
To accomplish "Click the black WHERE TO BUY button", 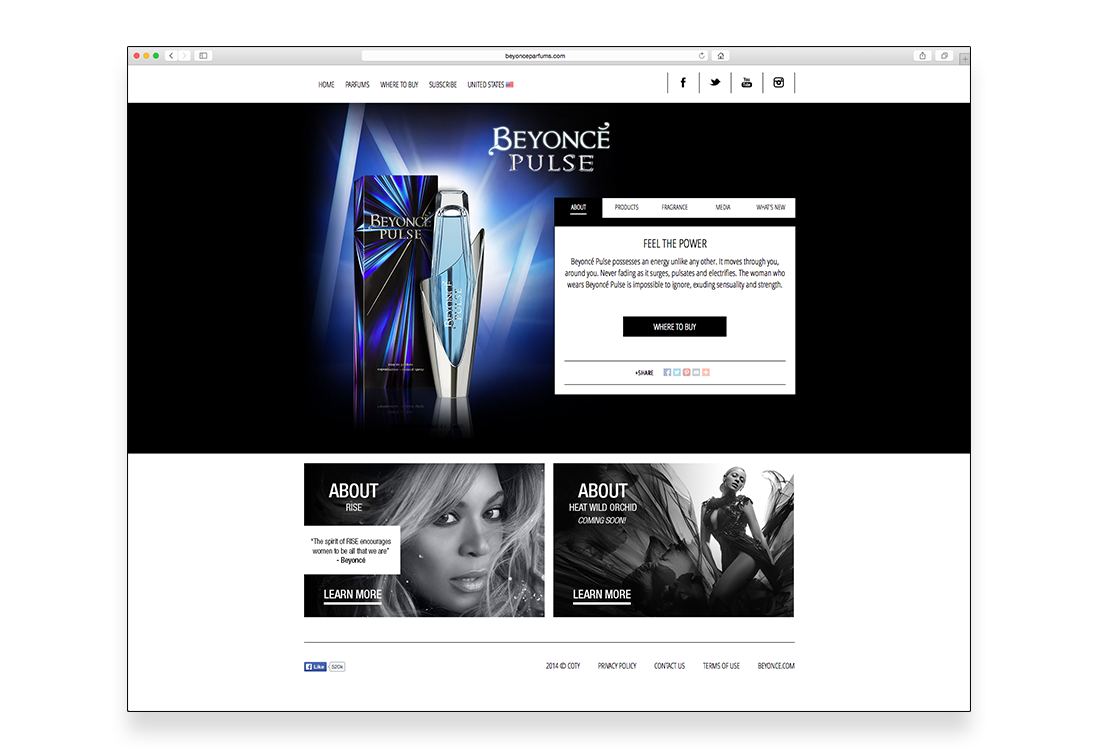I will point(675,327).
